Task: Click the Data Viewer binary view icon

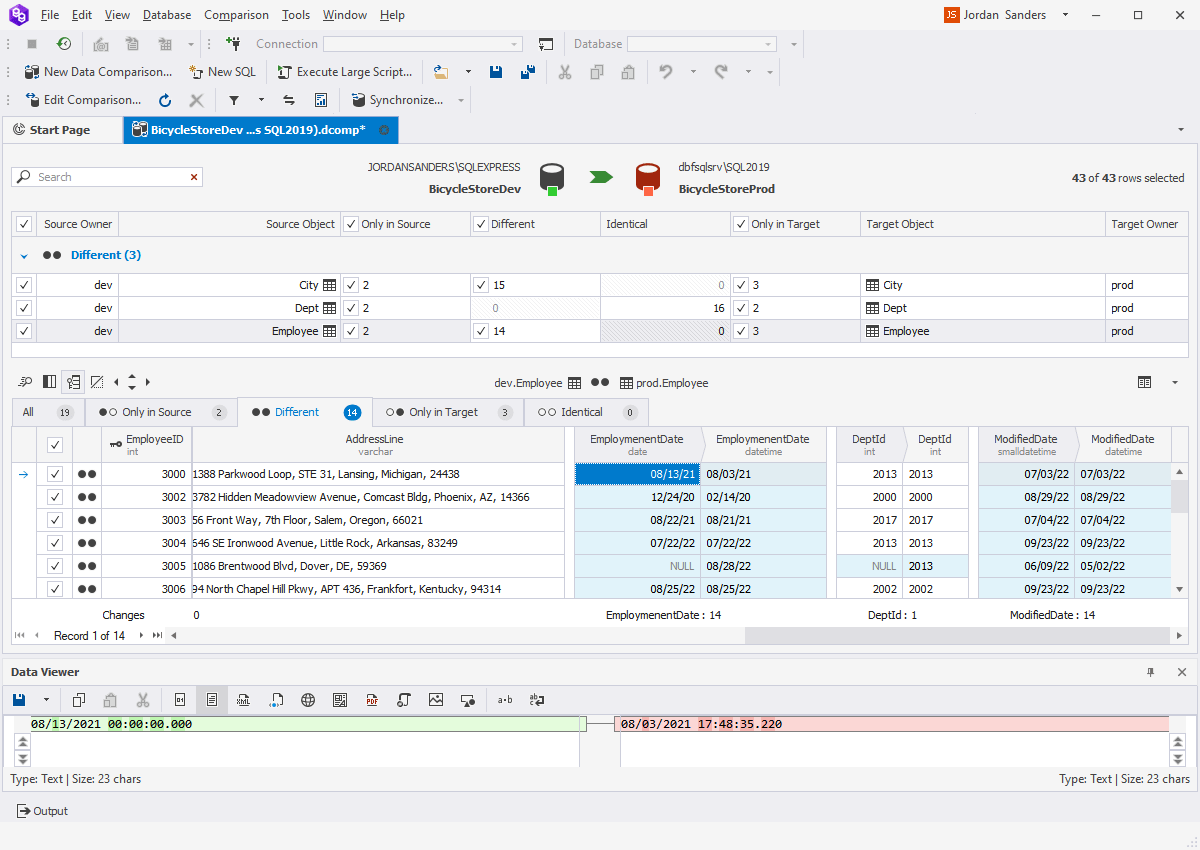Action: [181, 700]
